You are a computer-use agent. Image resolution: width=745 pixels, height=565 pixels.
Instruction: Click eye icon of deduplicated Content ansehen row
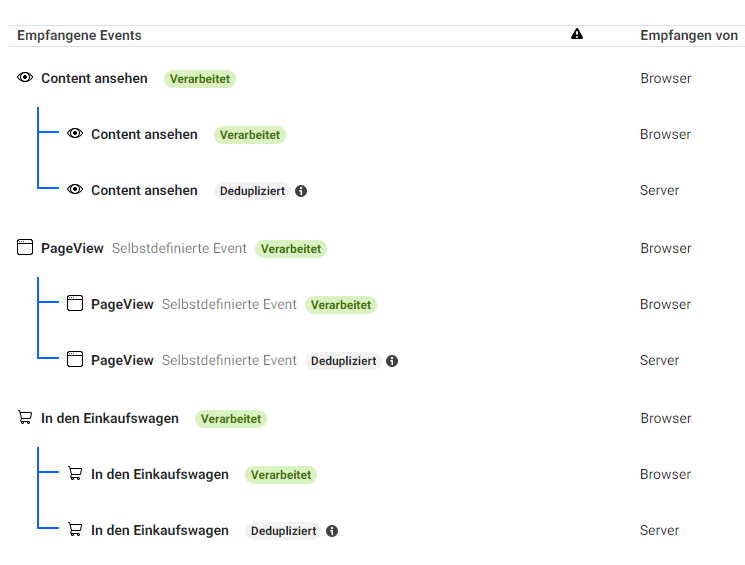75,190
